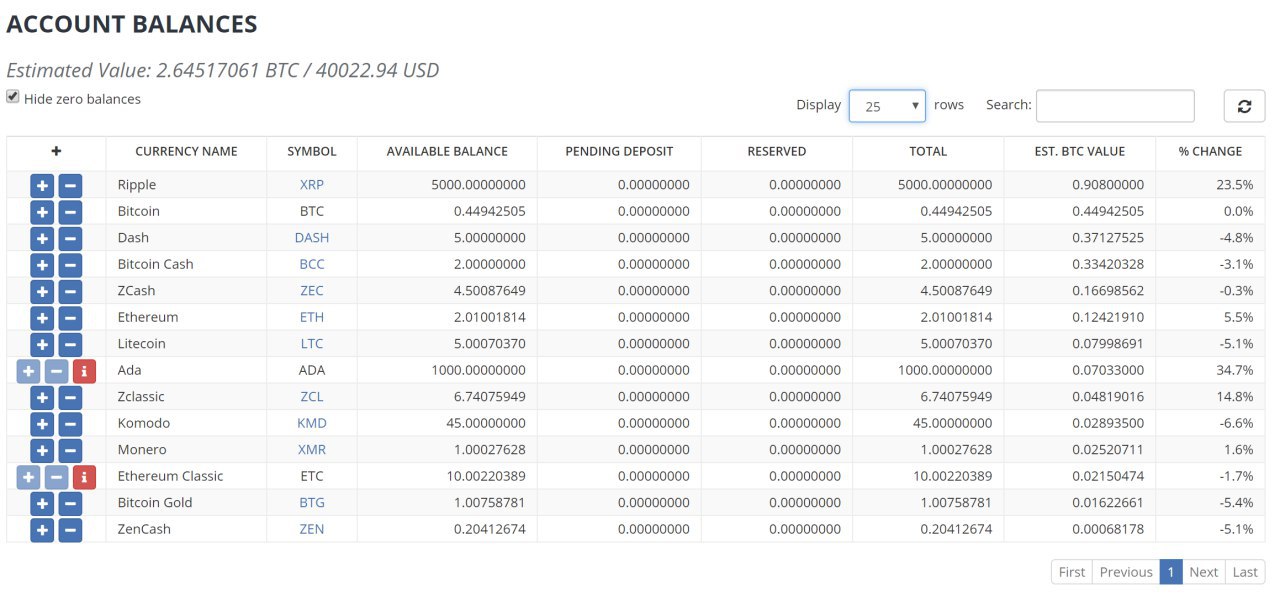Select the minus icon for Bitcoin Cash
The image size is (1280, 606).
tap(70, 264)
